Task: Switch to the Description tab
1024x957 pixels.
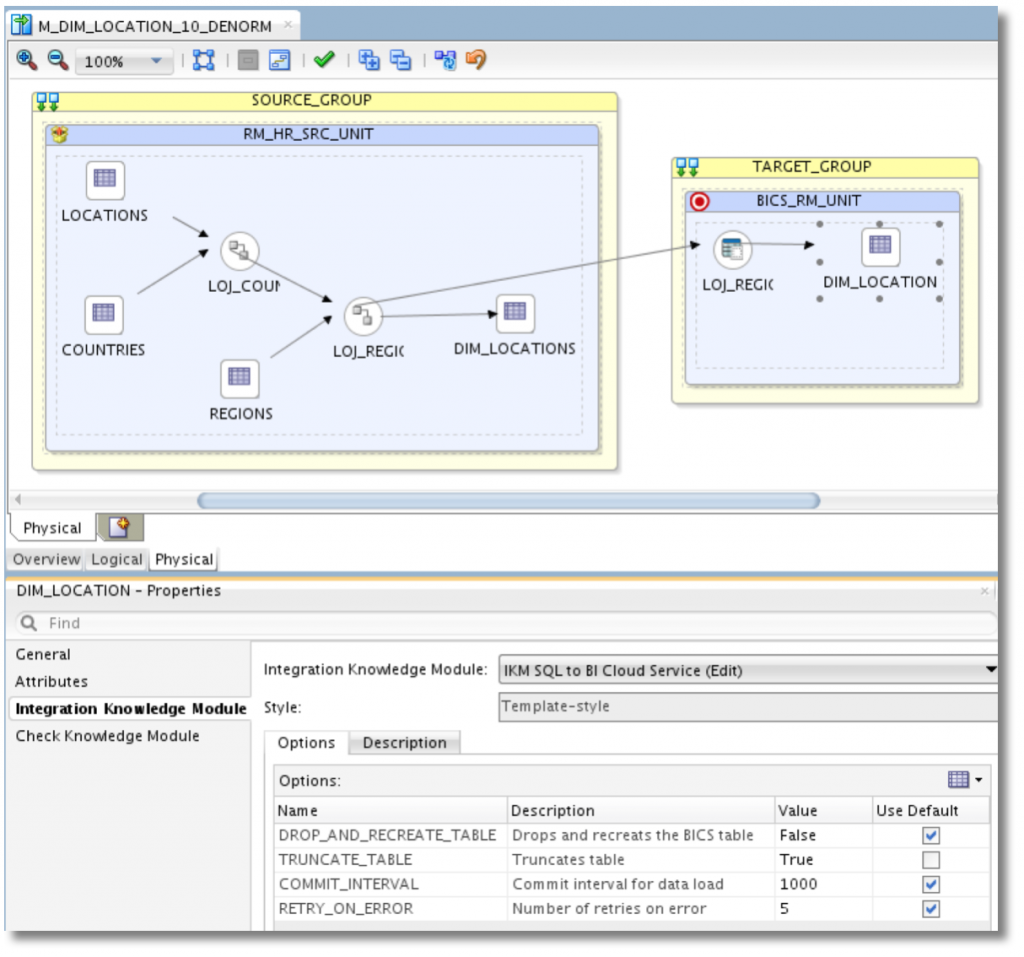Action: (404, 743)
